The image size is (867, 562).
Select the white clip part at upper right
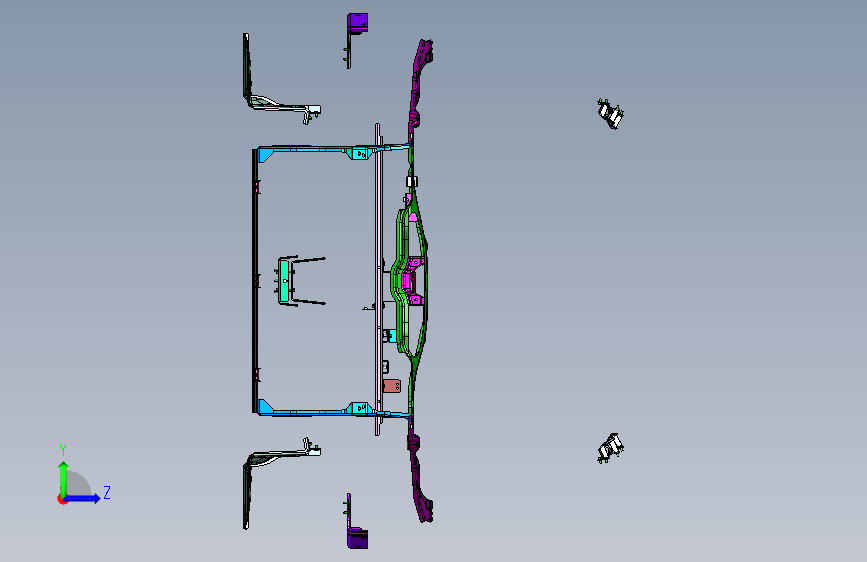[x=610, y=114]
